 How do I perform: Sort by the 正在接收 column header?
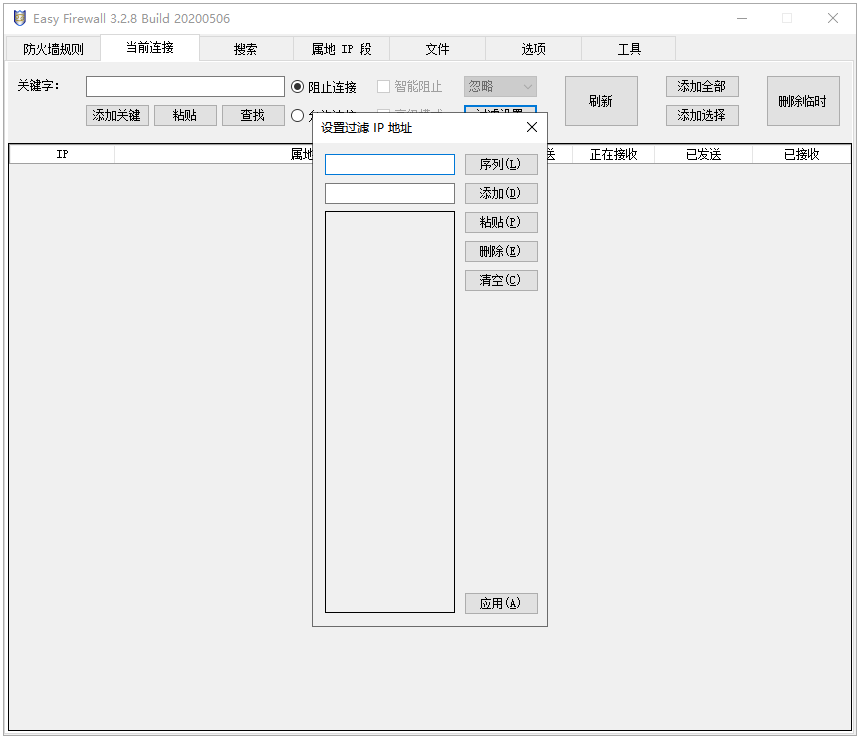613,154
